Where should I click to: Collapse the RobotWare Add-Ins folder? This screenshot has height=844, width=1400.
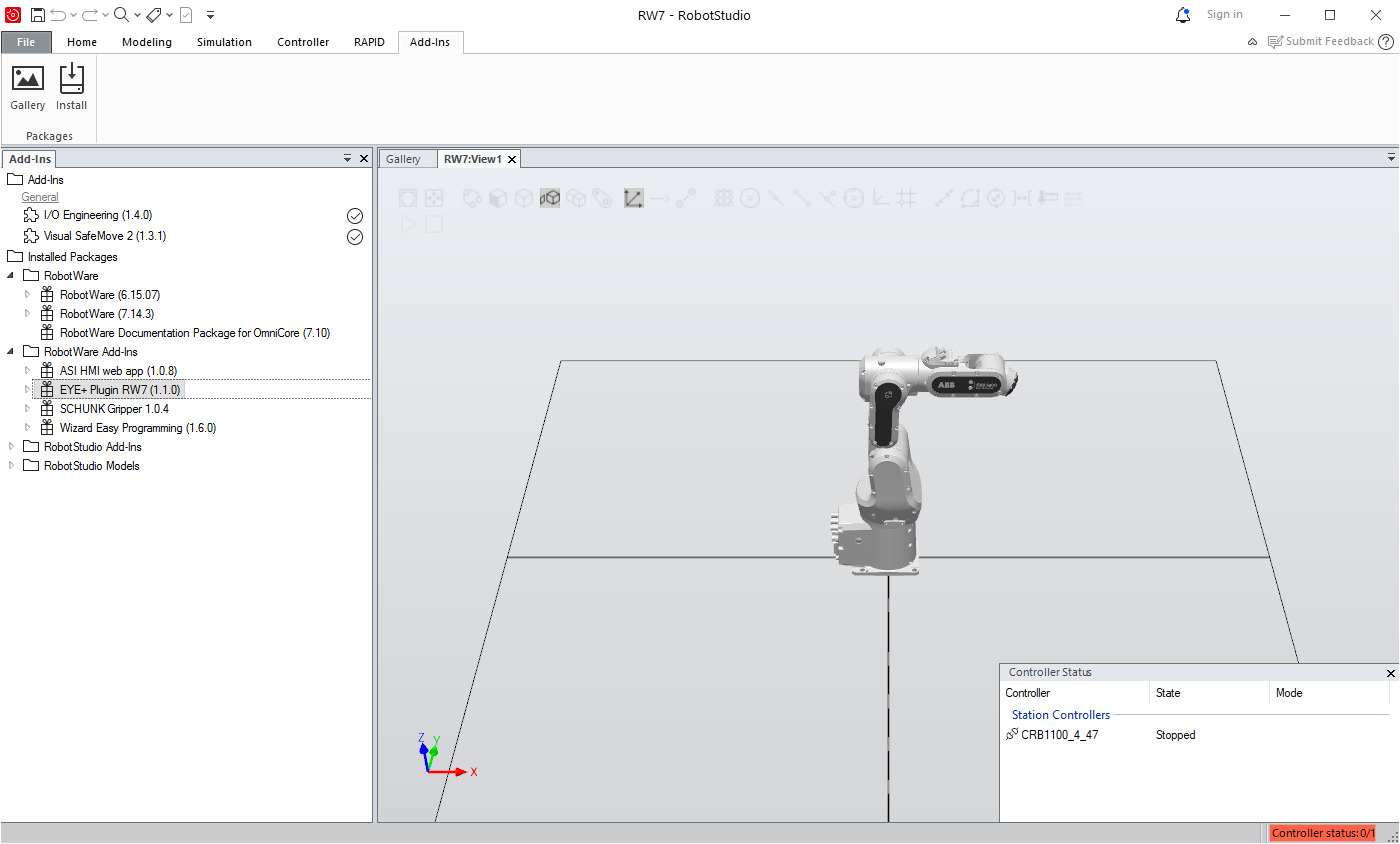pos(11,351)
